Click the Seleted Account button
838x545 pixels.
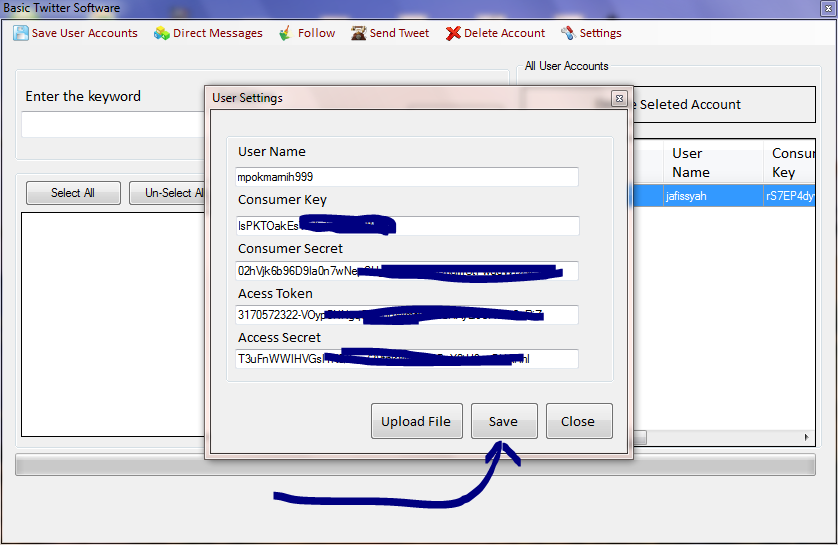tap(724, 105)
